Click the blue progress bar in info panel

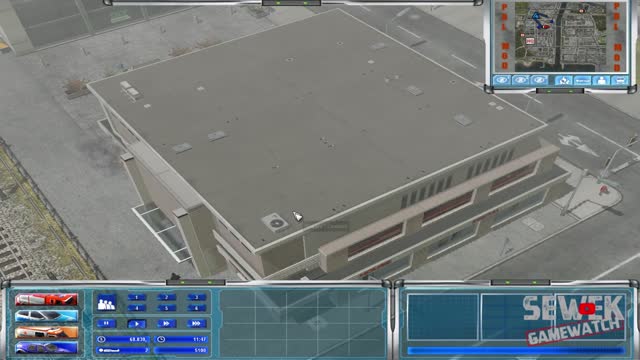pos(516,351)
